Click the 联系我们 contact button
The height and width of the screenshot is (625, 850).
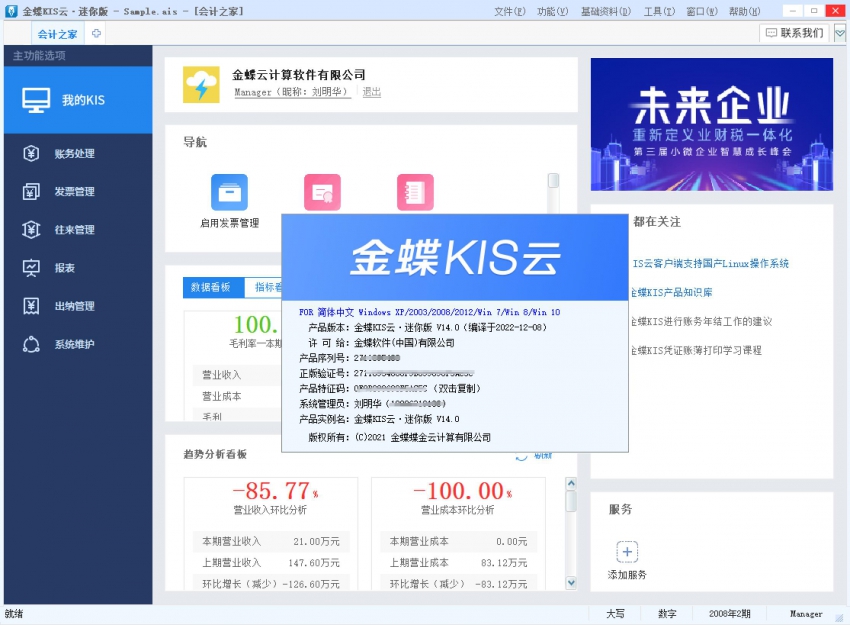coord(793,33)
